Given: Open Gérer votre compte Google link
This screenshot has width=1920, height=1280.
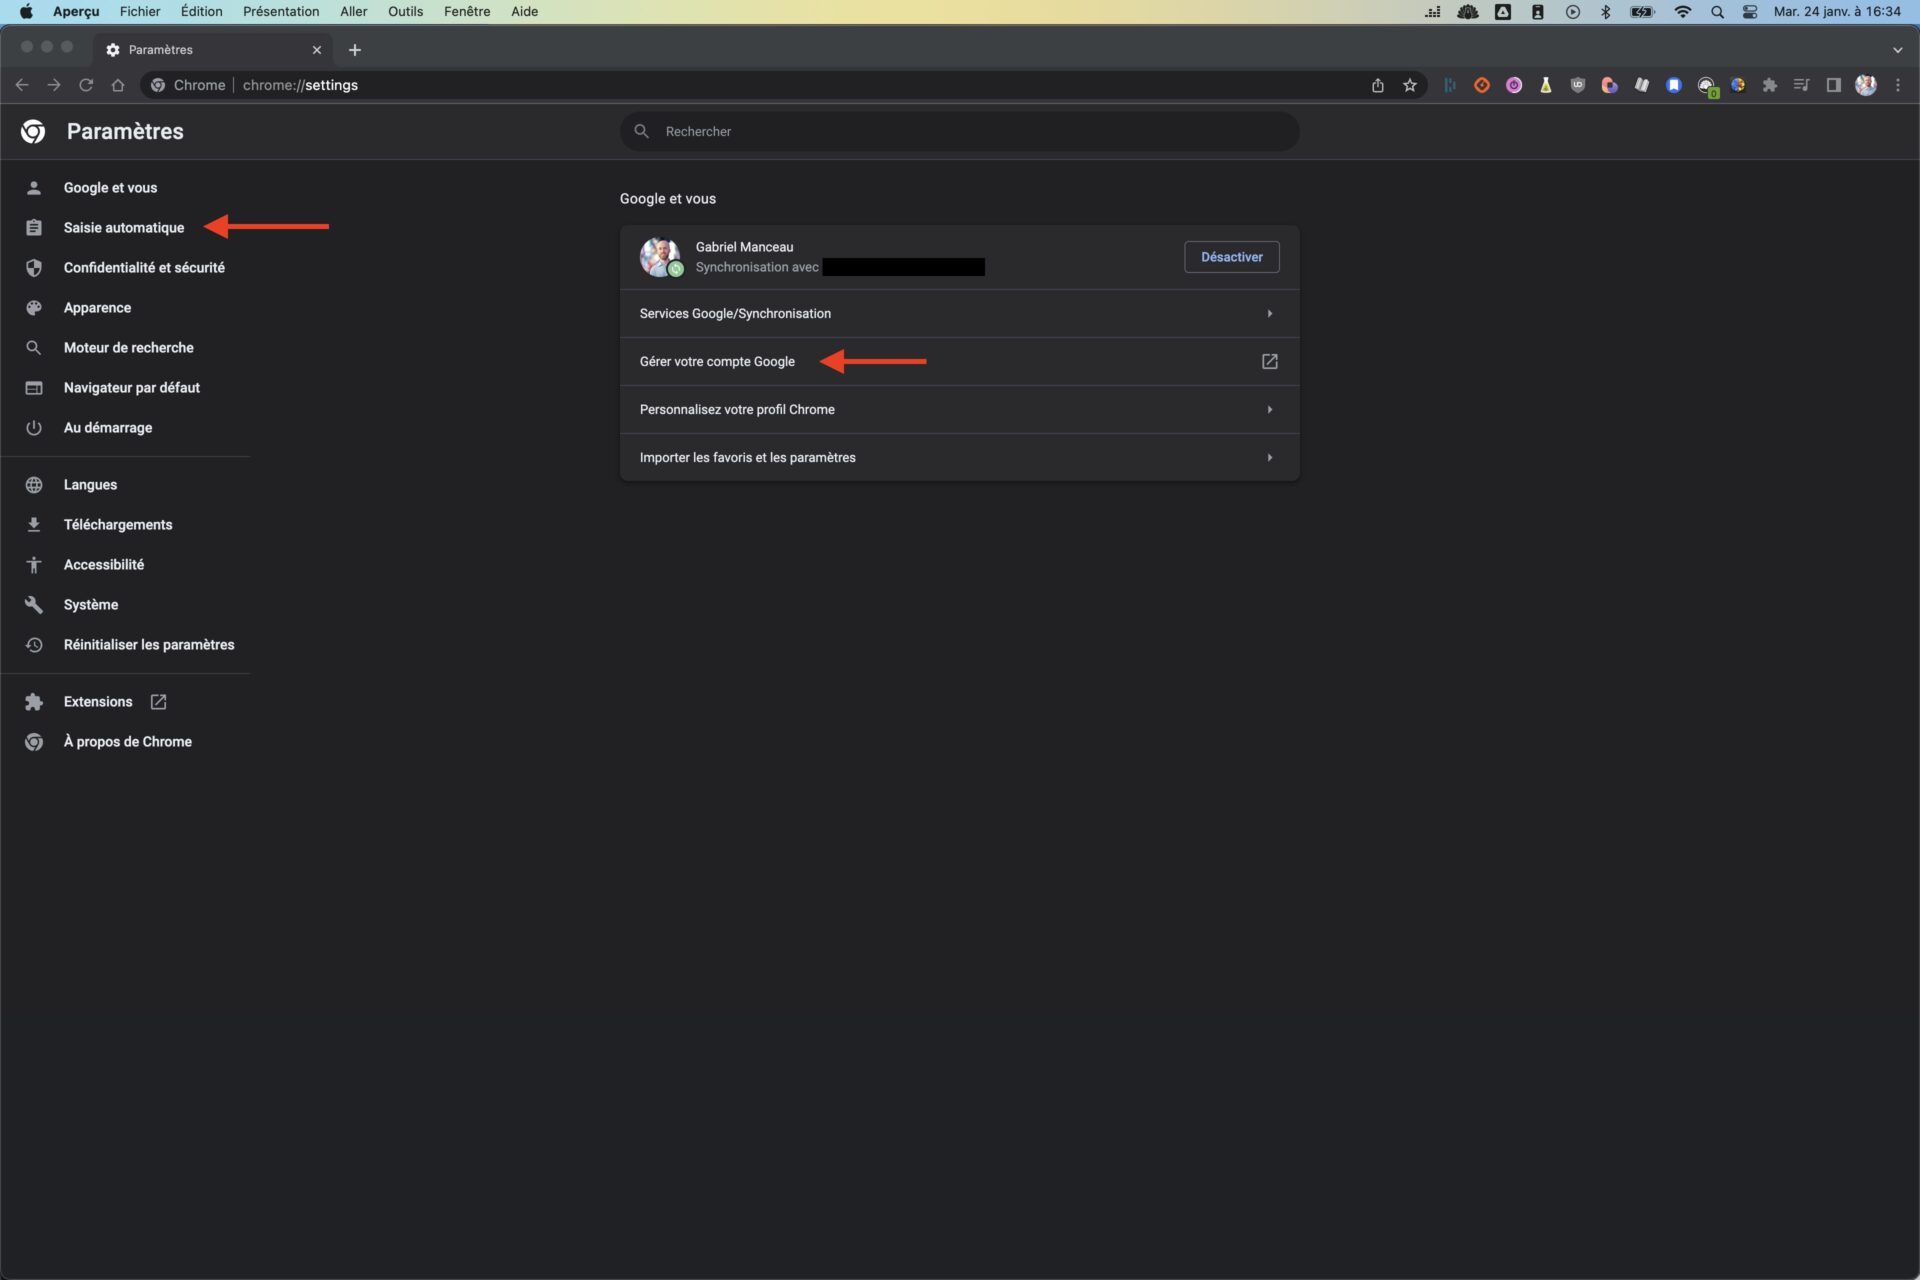Looking at the screenshot, I should pyautogui.click(x=959, y=362).
